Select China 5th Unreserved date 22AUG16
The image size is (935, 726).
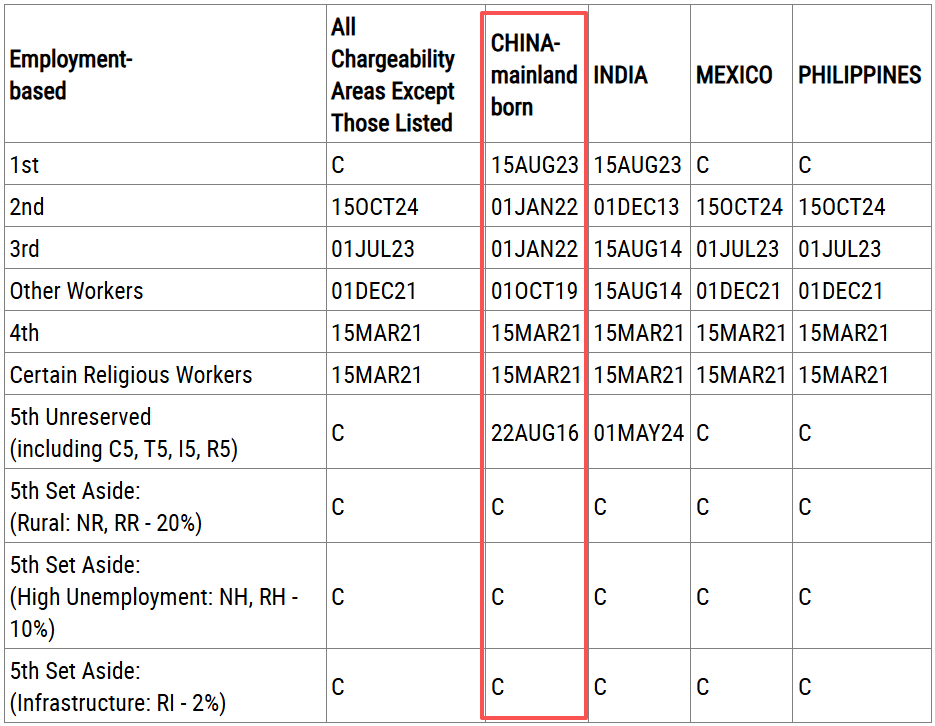[x=534, y=433]
